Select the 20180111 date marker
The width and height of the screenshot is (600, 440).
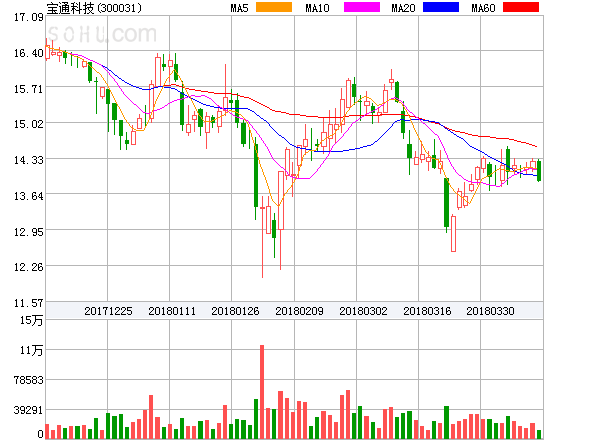click(172, 311)
